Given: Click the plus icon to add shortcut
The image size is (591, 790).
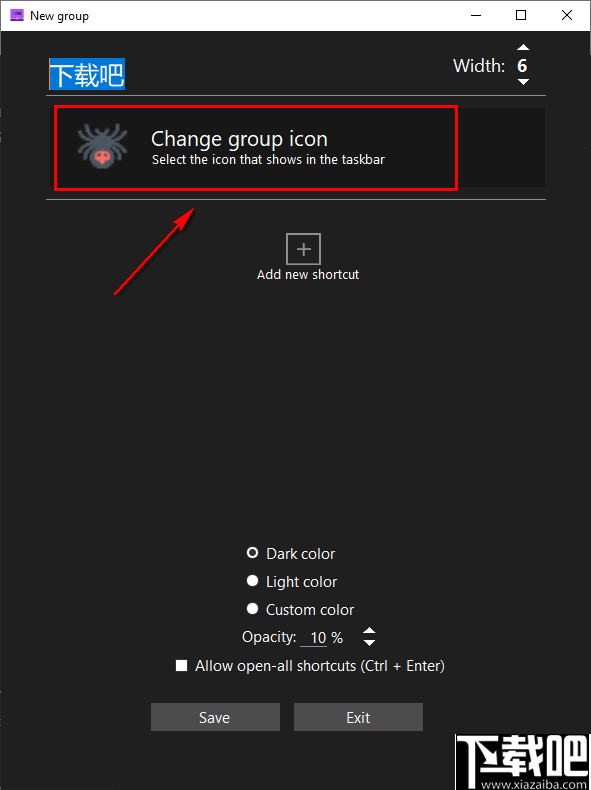Looking at the screenshot, I should 303,249.
